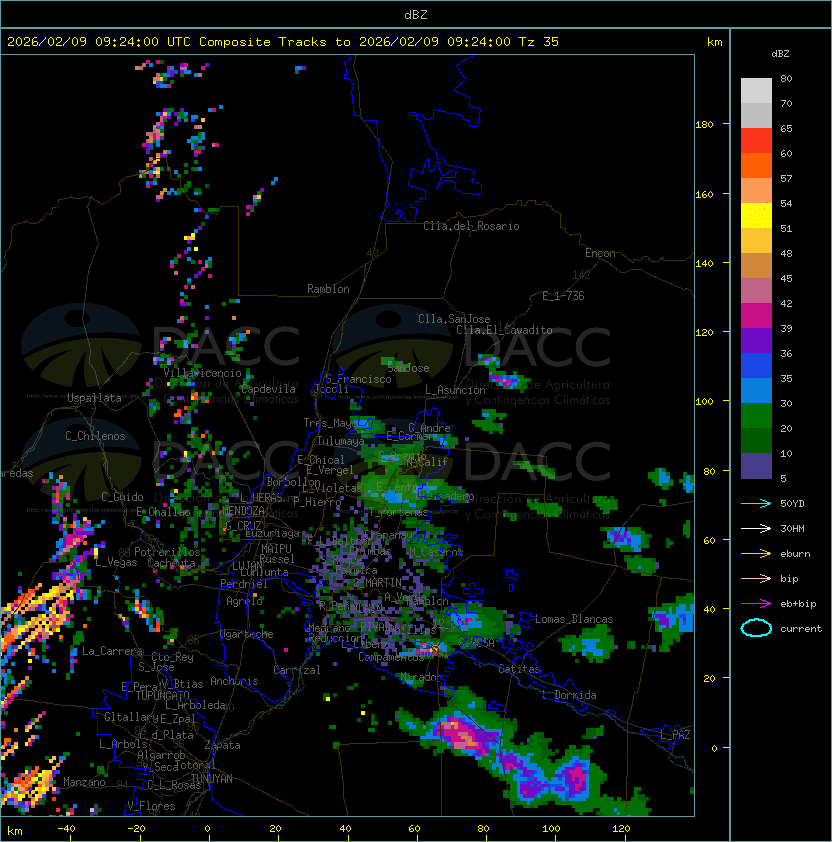This screenshot has width=832, height=842.
Task: Click the 'V_Flores' place label
Action: (151, 806)
